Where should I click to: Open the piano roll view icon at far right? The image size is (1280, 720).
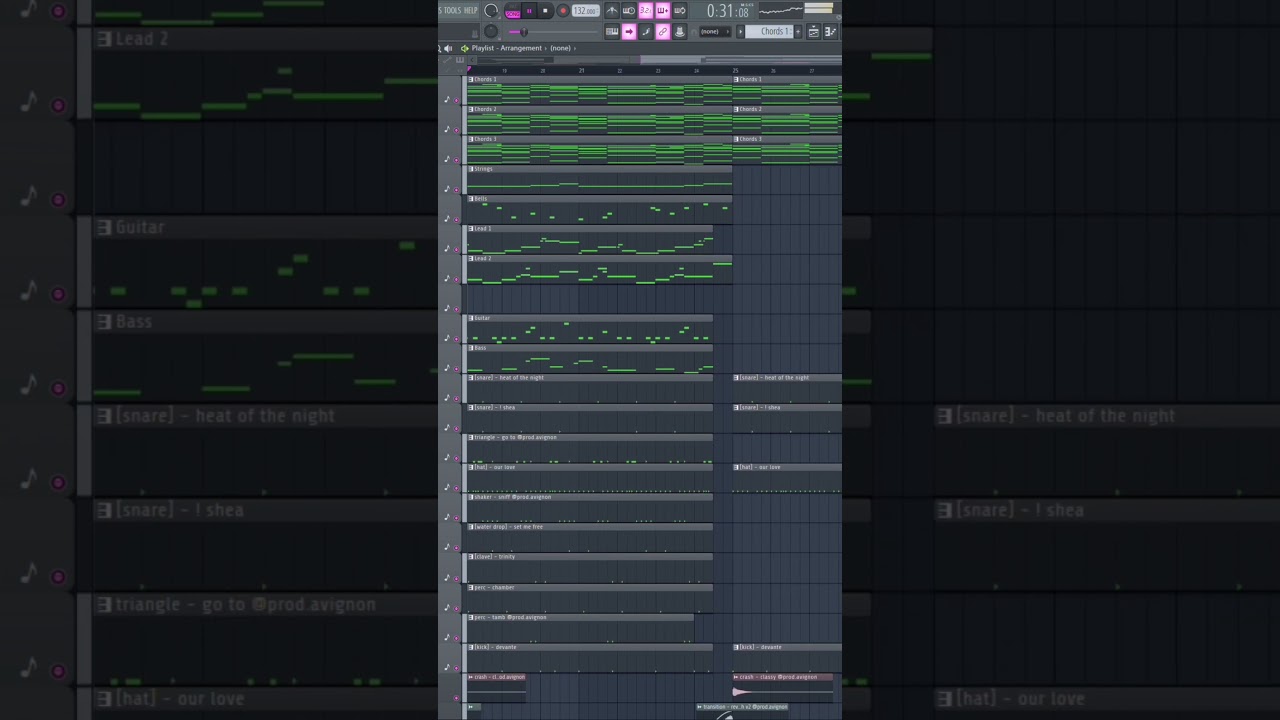click(x=830, y=32)
